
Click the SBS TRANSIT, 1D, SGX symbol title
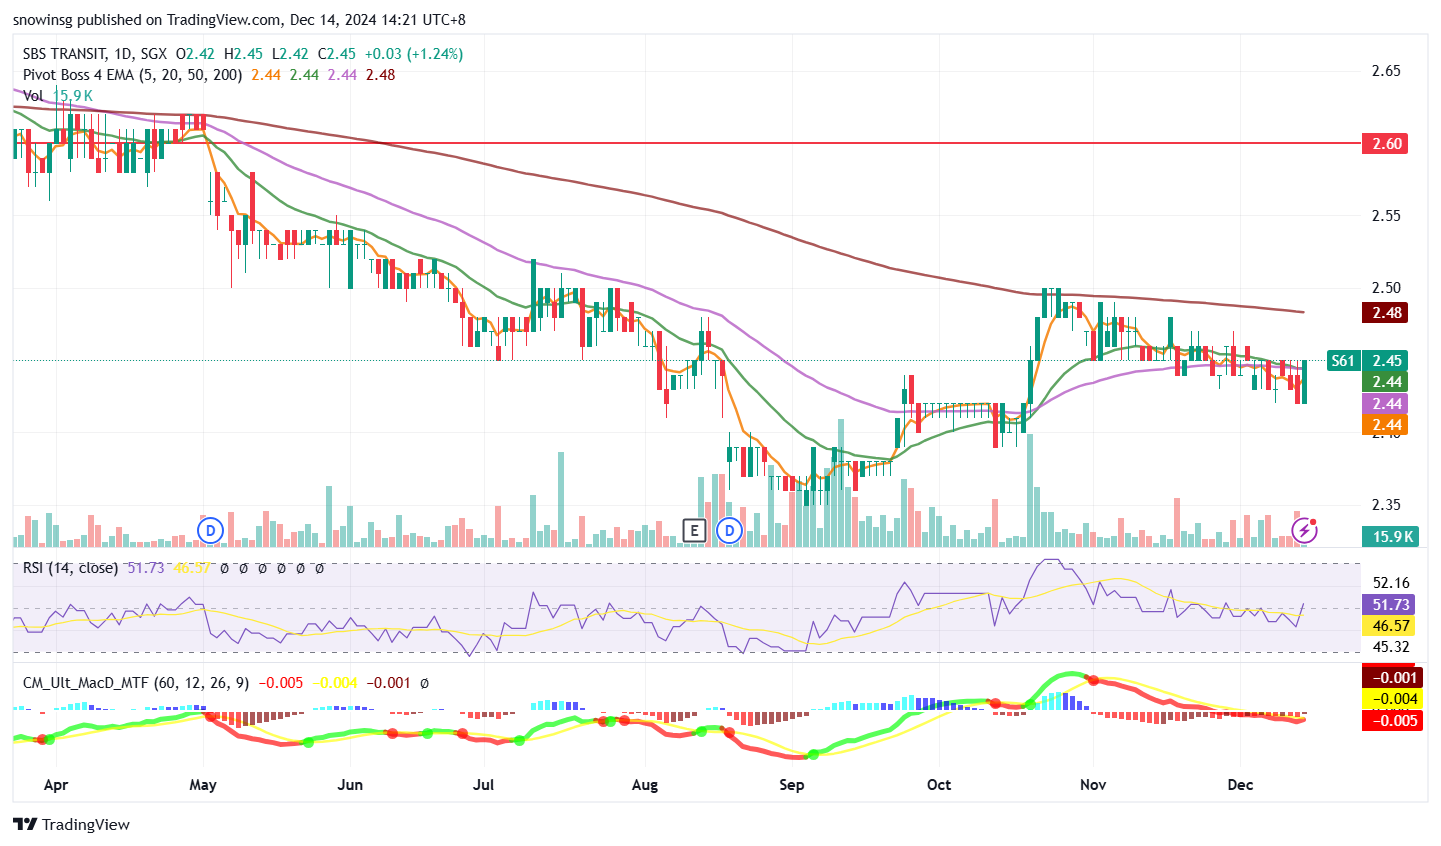(95, 54)
